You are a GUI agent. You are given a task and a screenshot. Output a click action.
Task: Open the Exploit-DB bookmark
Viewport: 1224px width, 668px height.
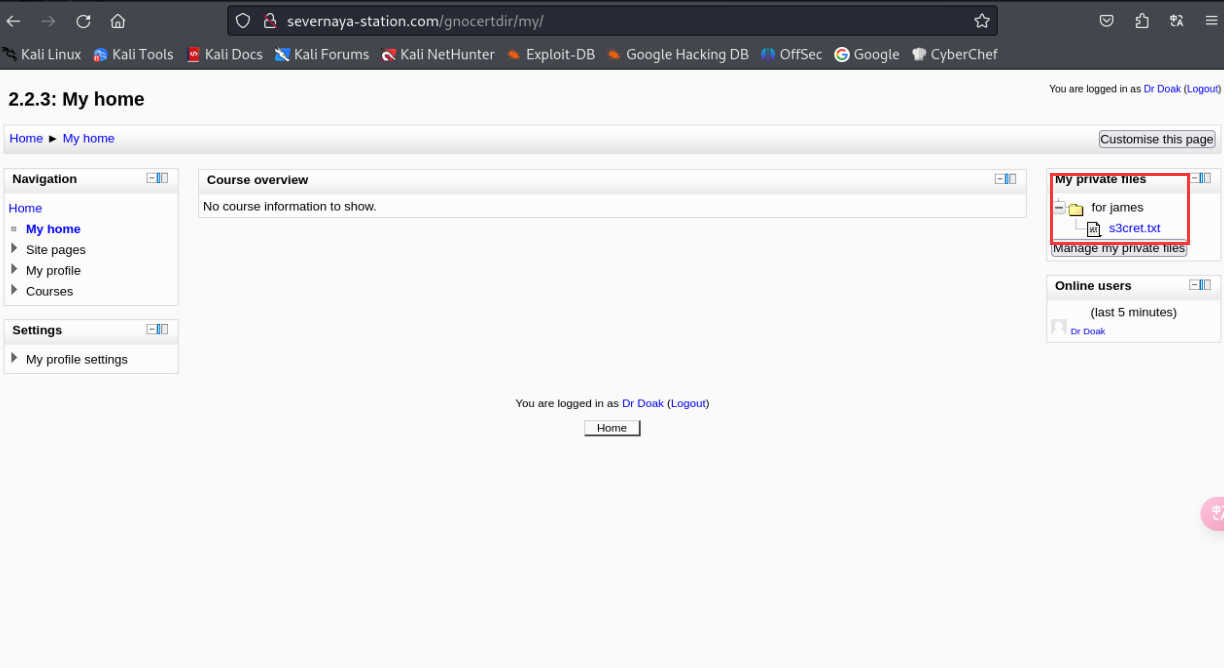[550, 55]
